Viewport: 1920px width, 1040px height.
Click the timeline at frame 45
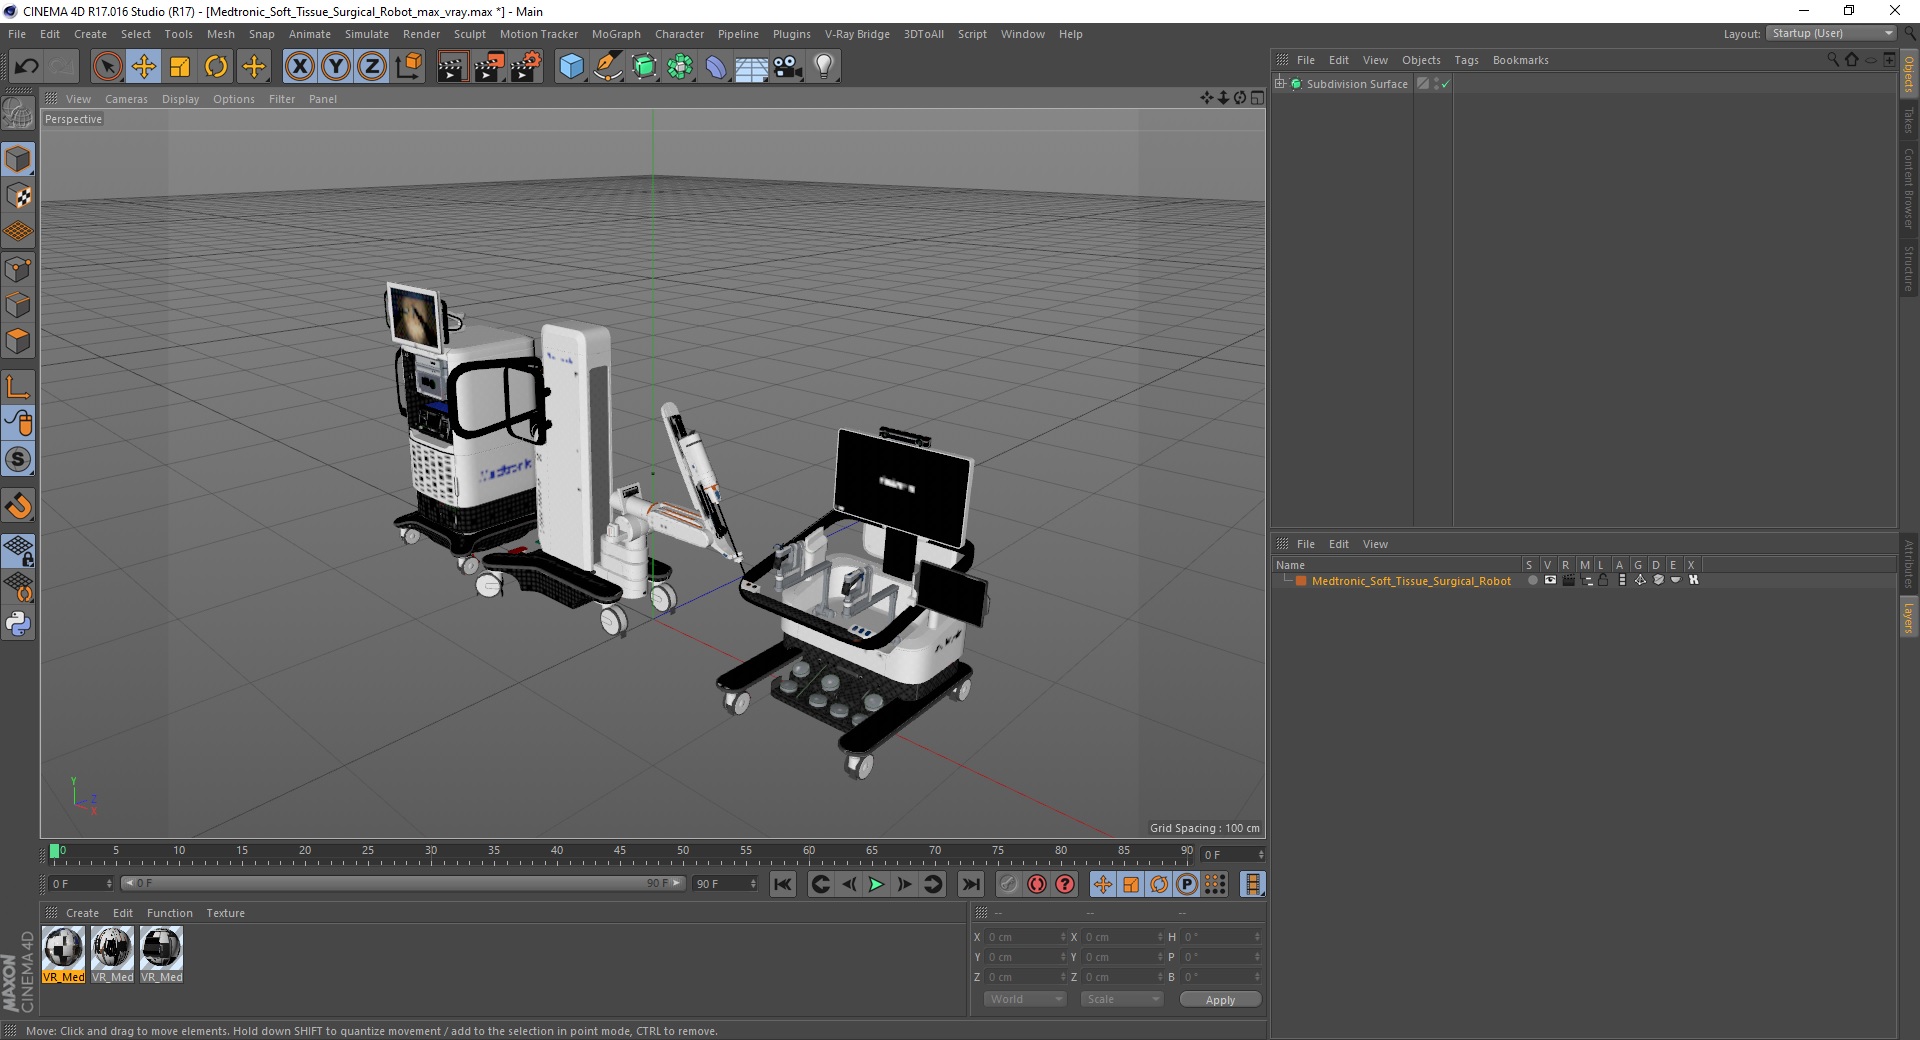pyautogui.click(x=620, y=854)
